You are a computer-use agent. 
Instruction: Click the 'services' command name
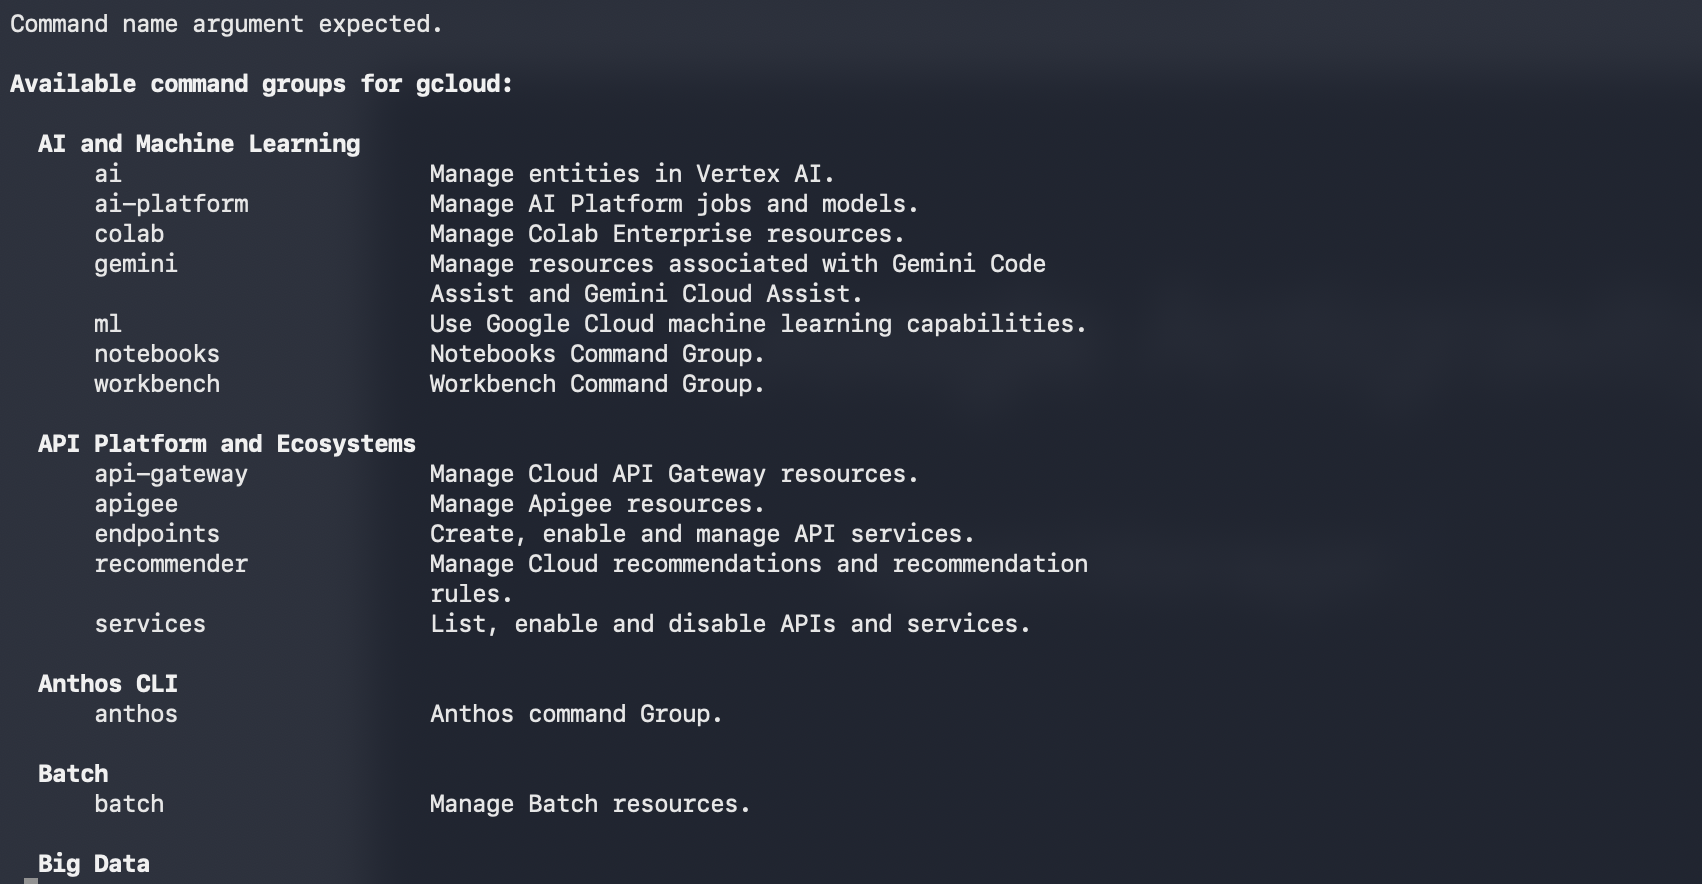pyautogui.click(x=150, y=624)
